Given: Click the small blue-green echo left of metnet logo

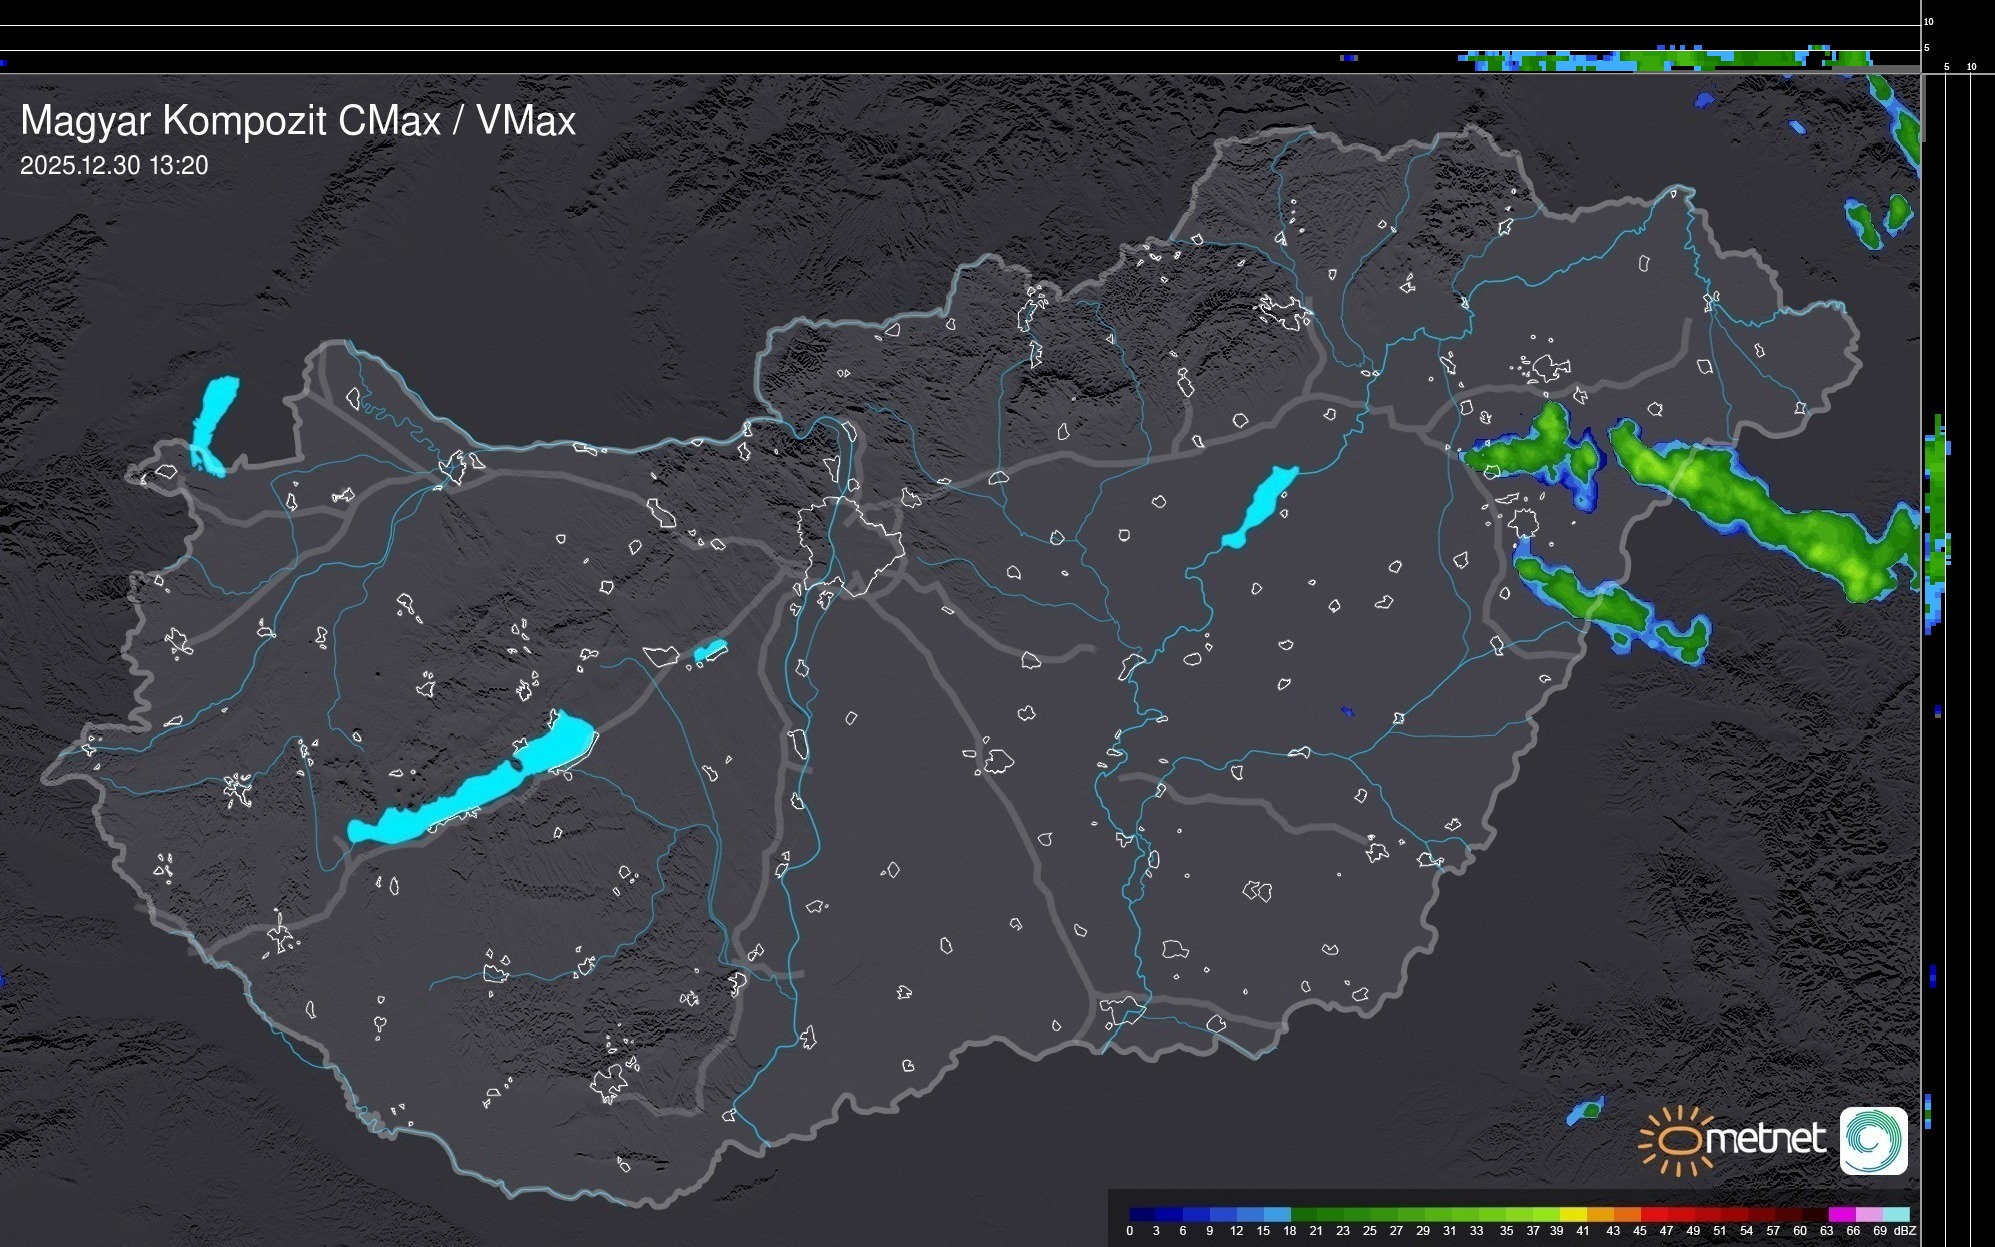Looking at the screenshot, I should tap(1586, 1110).
